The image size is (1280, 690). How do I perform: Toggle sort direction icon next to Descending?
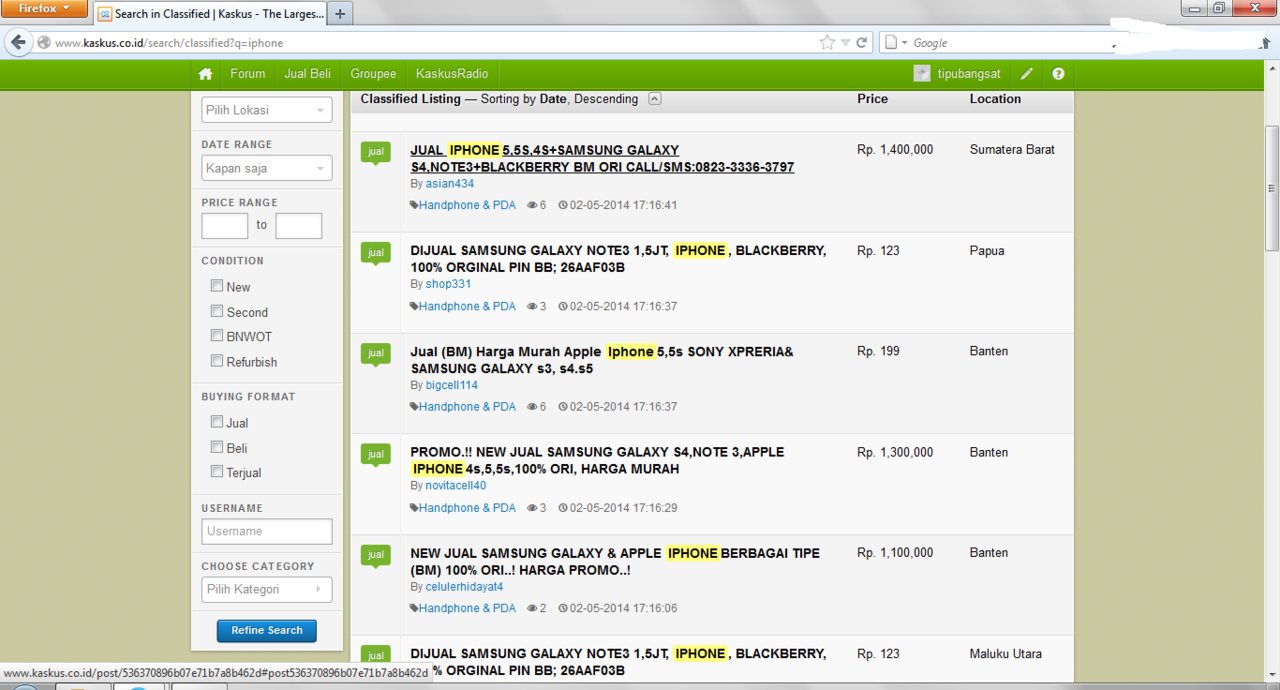[x=655, y=99]
